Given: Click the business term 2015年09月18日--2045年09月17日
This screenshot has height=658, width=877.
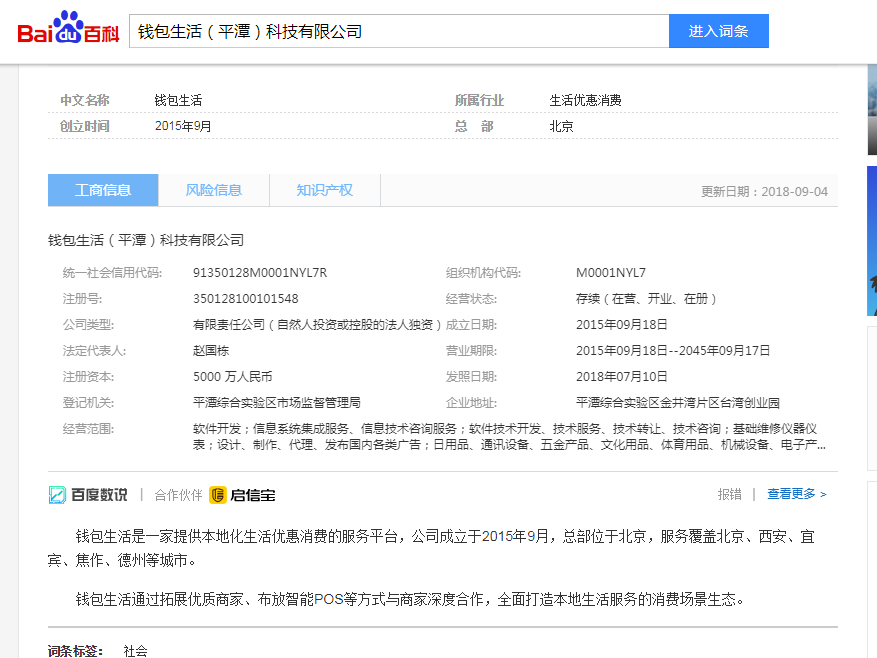Looking at the screenshot, I should coord(673,351).
